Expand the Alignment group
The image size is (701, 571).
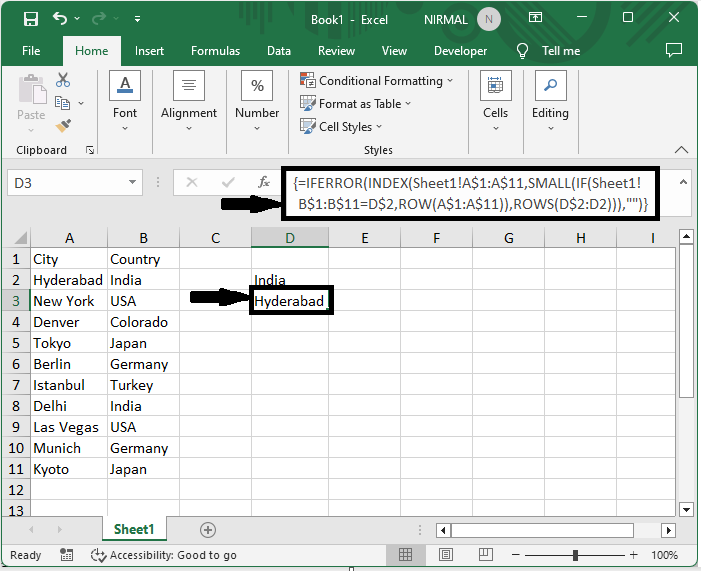(x=189, y=101)
